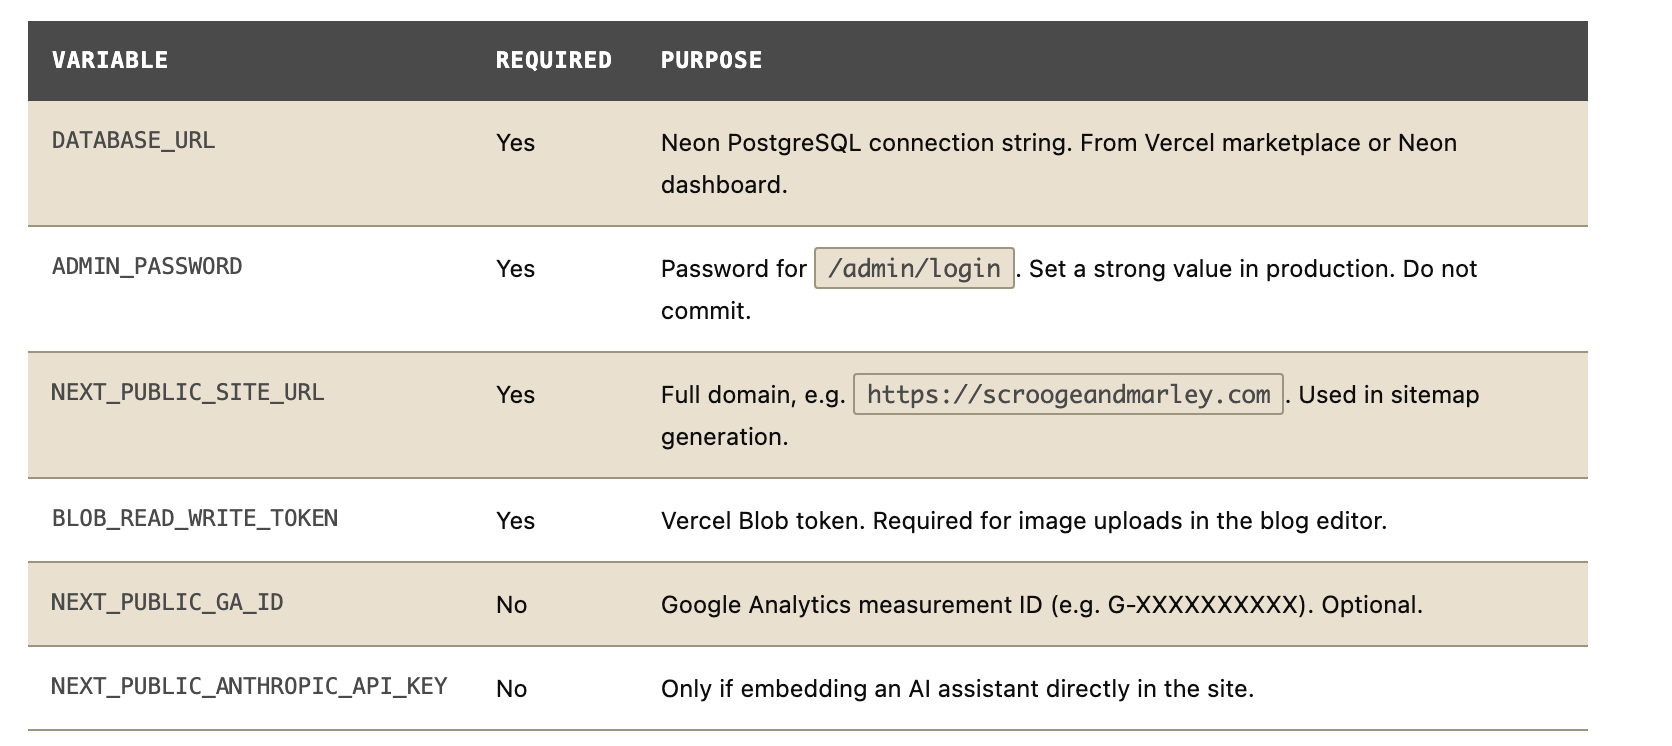The height and width of the screenshot is (746, 1672).
Task: Click the Yes value in BLOB_READ_WRITE_TOKEN row
Action: tap(515, 521)
